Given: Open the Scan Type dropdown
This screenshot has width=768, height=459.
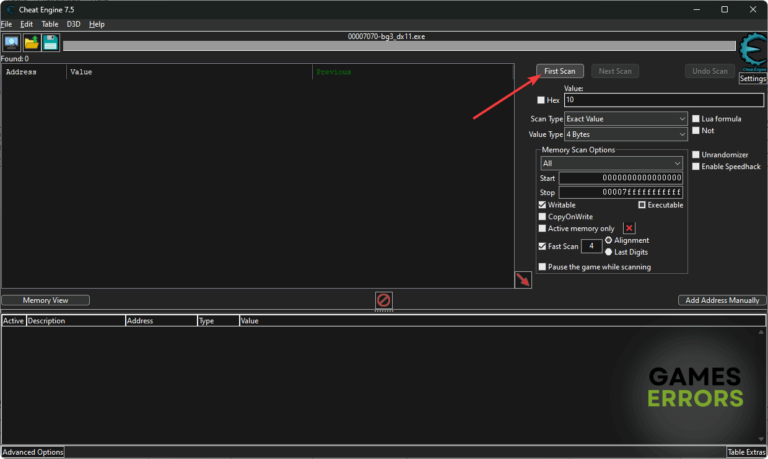Looking at the screenshot, I should [x=624, y=119].
